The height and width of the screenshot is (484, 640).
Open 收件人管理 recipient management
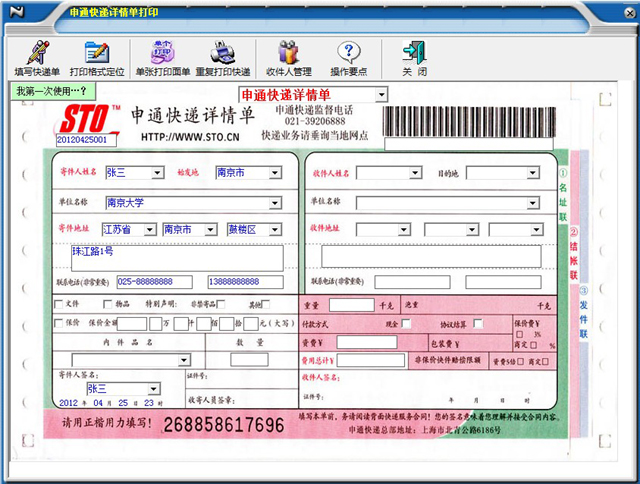pos(288,58)
